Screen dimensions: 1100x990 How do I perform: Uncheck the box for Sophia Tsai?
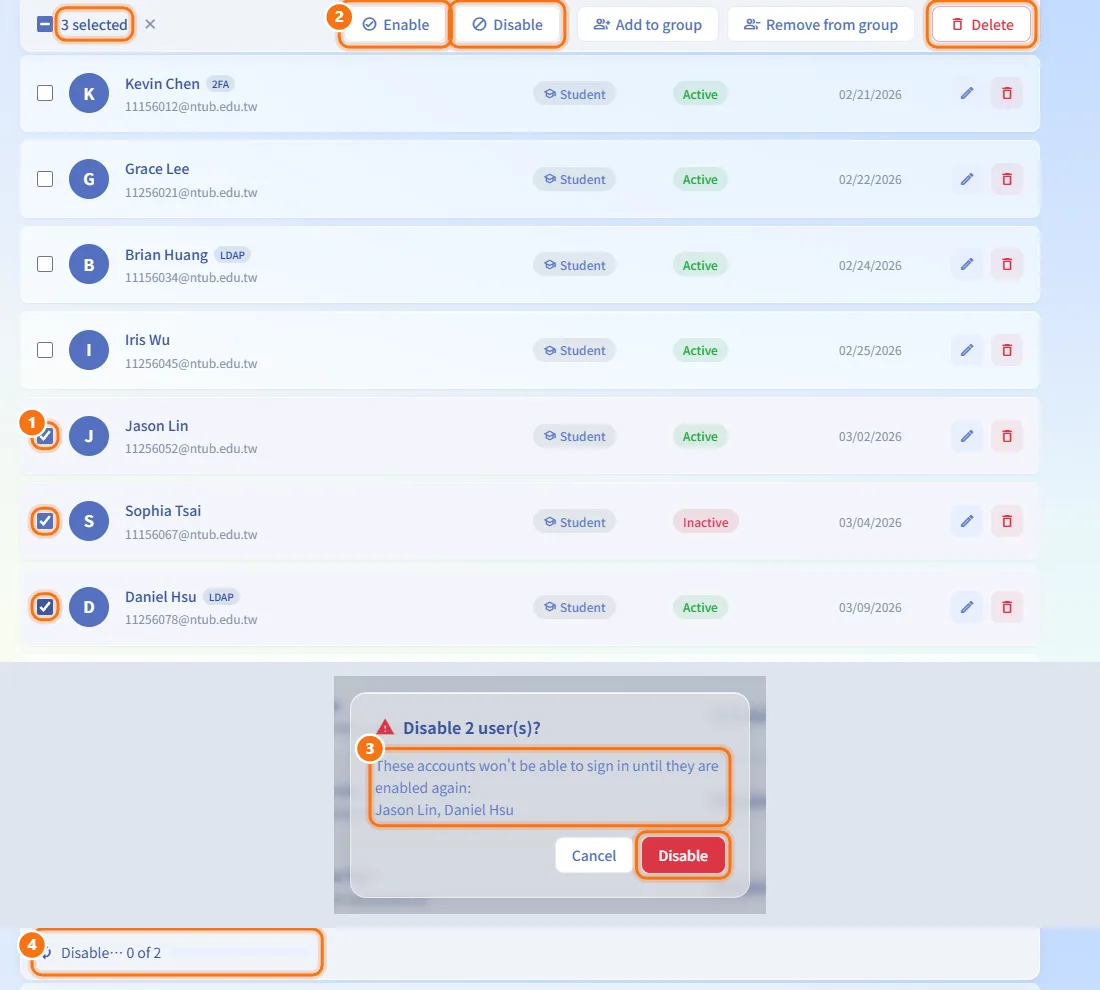pos(45,521)
